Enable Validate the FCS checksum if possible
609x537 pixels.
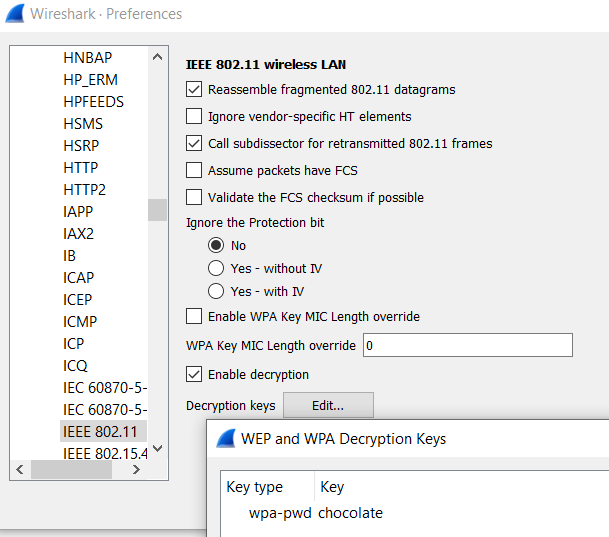tap(194, 197)
